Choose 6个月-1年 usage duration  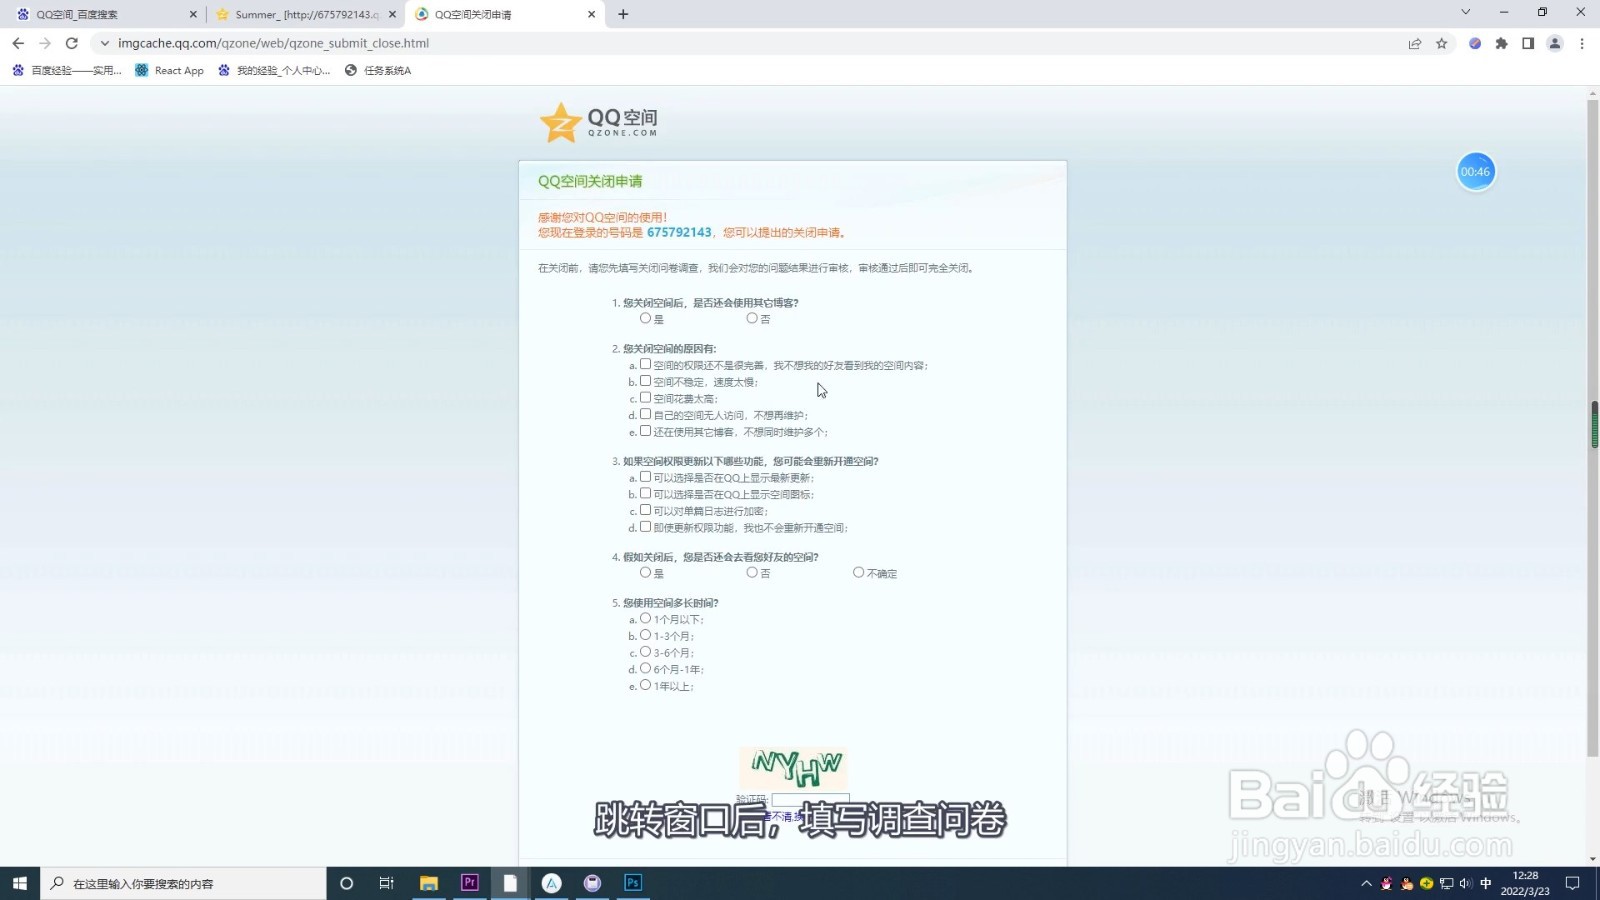645,668
